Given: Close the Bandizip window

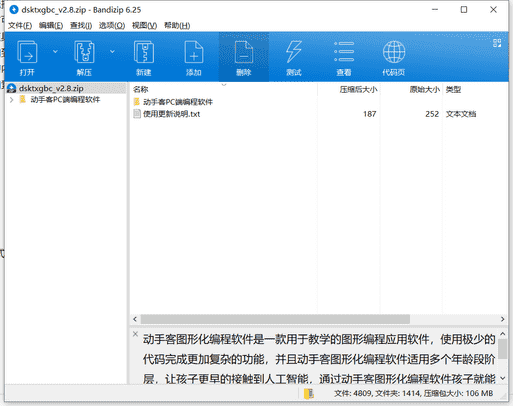Looking at the screenshot, I should [x=494, y=10].
